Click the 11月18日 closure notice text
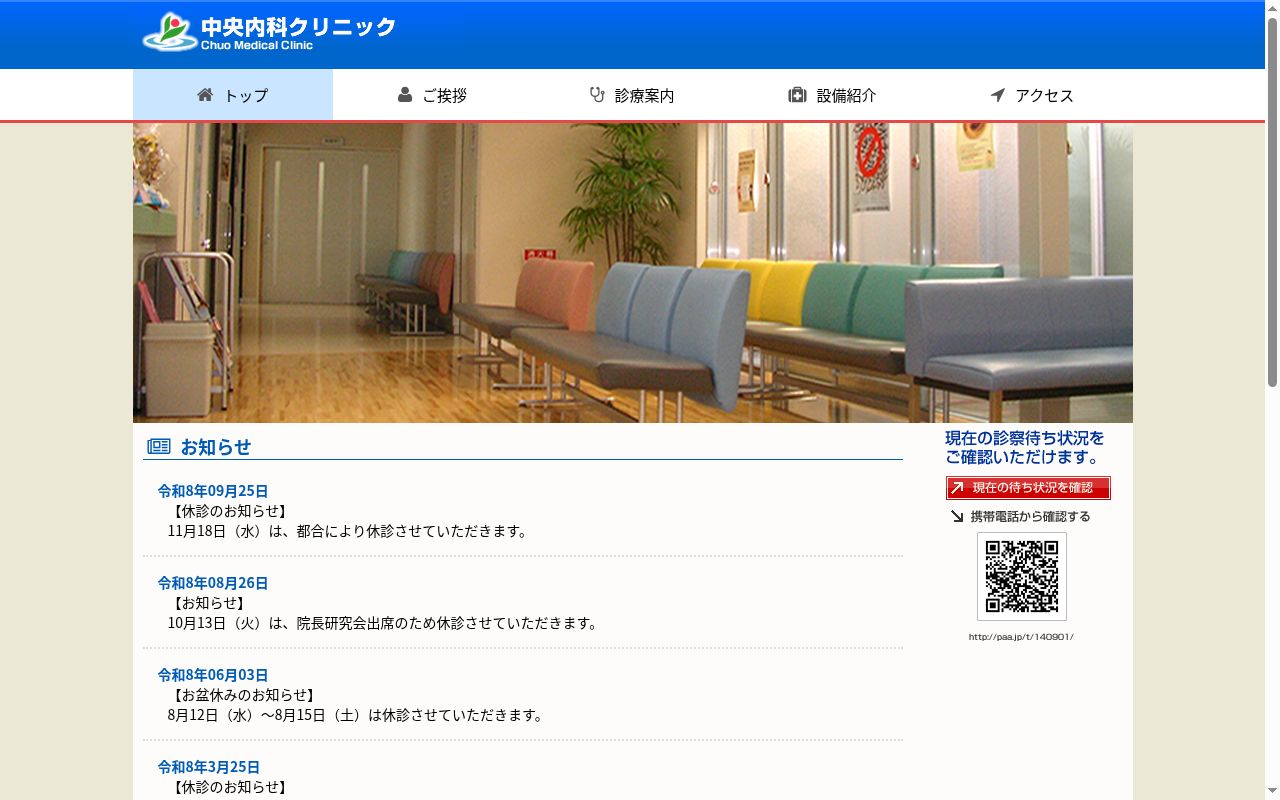The height and width of the screenshot is (800, 1280). (348, 531)
